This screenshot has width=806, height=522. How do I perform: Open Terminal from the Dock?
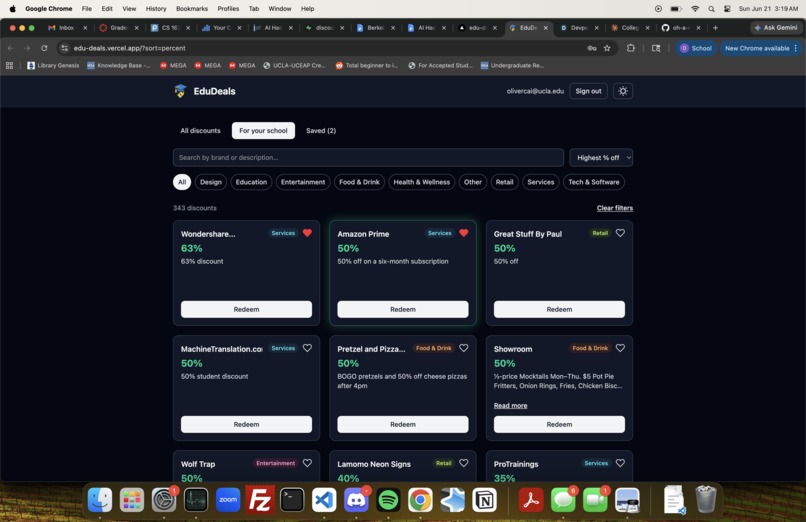click(x=292, y=499)
